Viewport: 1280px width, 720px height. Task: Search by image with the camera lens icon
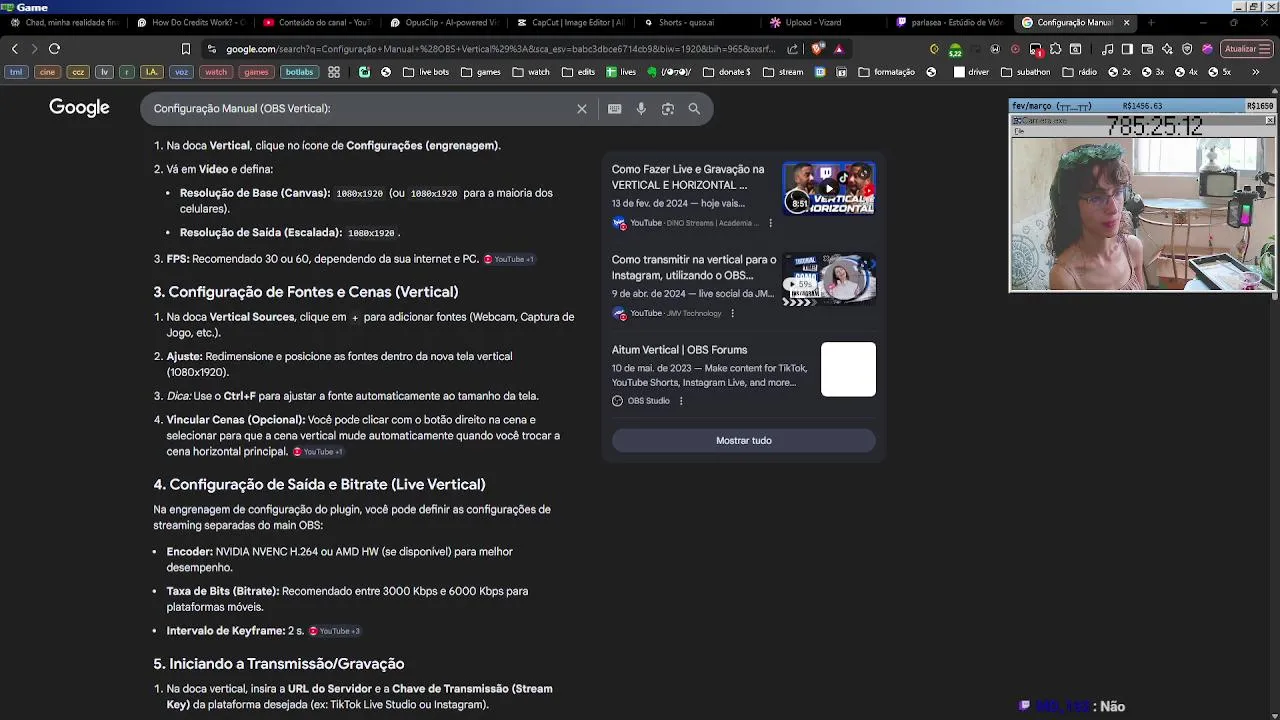pyautogui.click(x=668, y=109)
